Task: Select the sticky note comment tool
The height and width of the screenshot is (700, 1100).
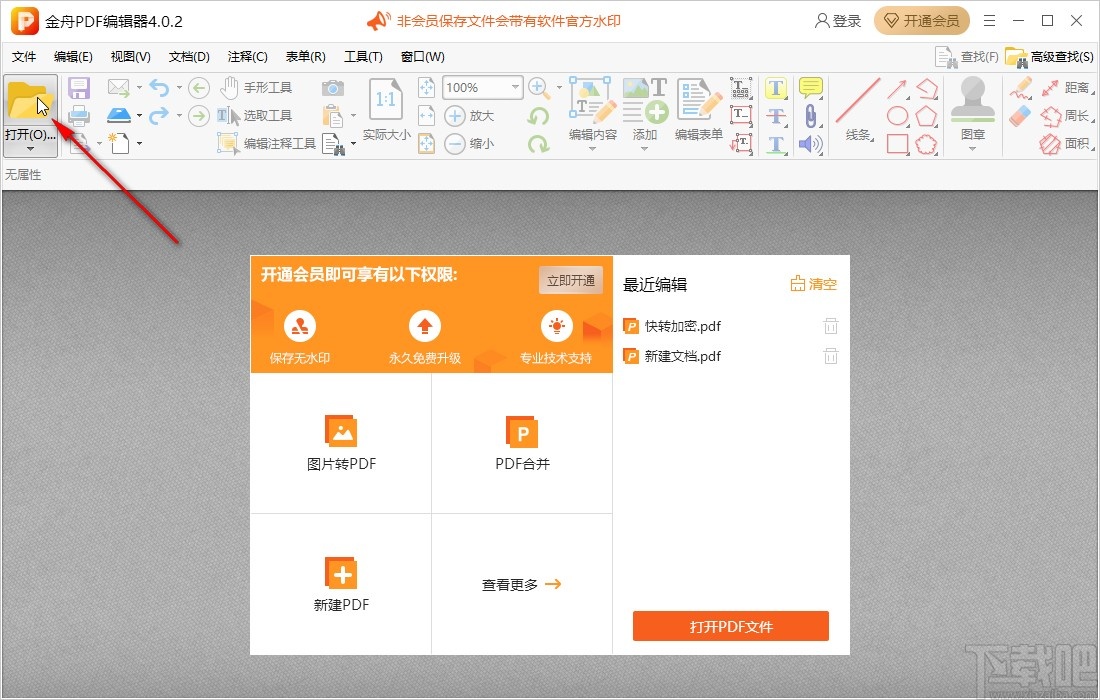Action: (811, 87)
